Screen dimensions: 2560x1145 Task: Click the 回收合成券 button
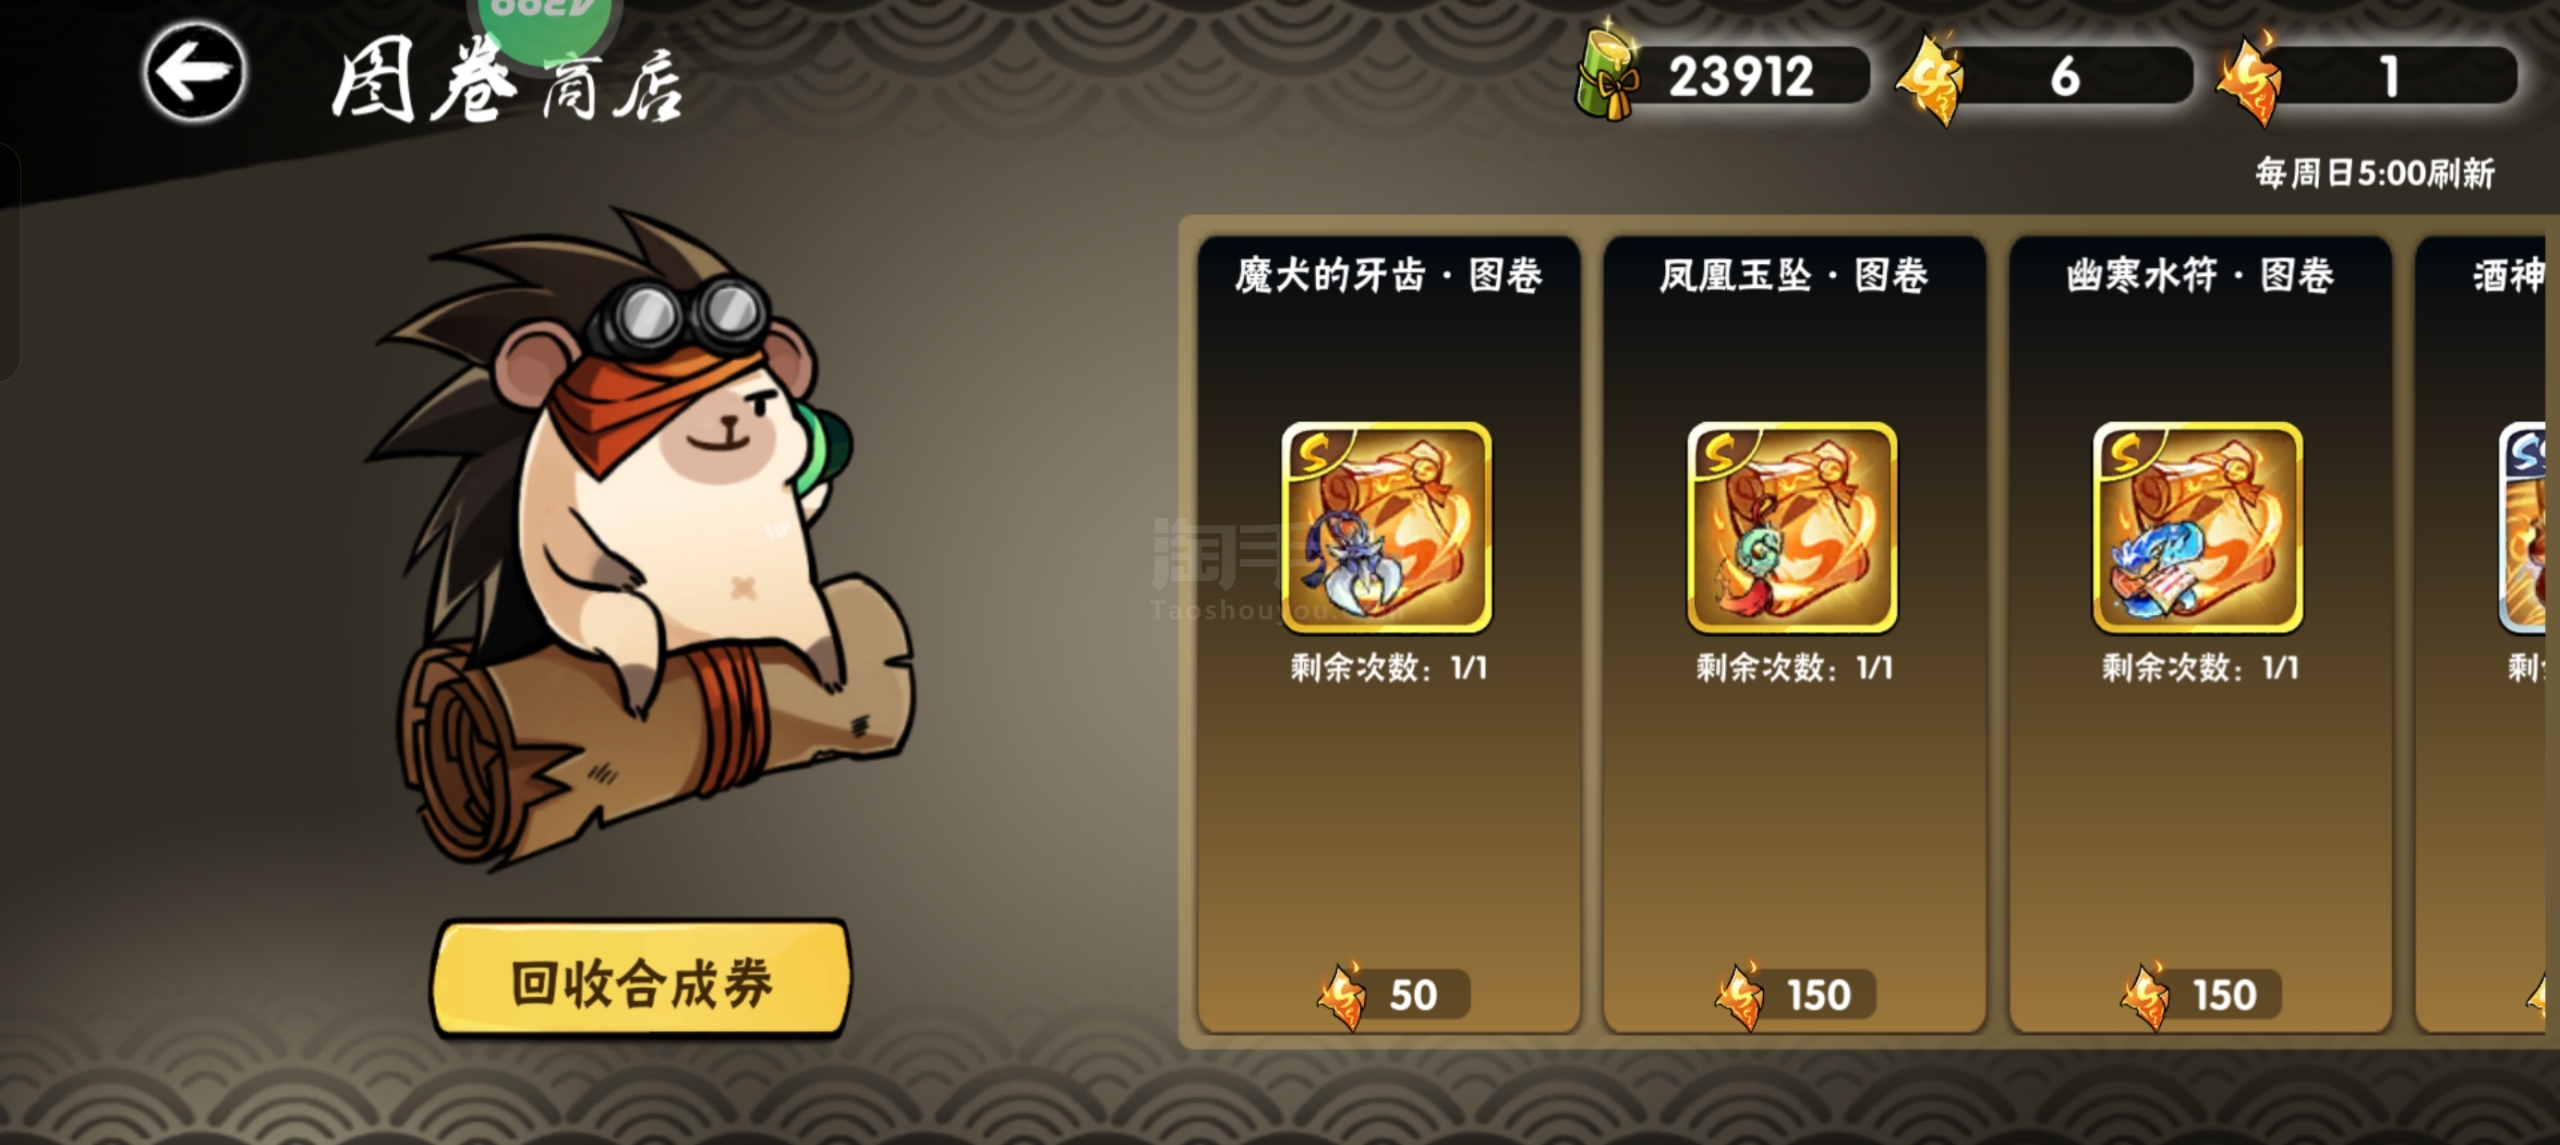click(641, 979)
